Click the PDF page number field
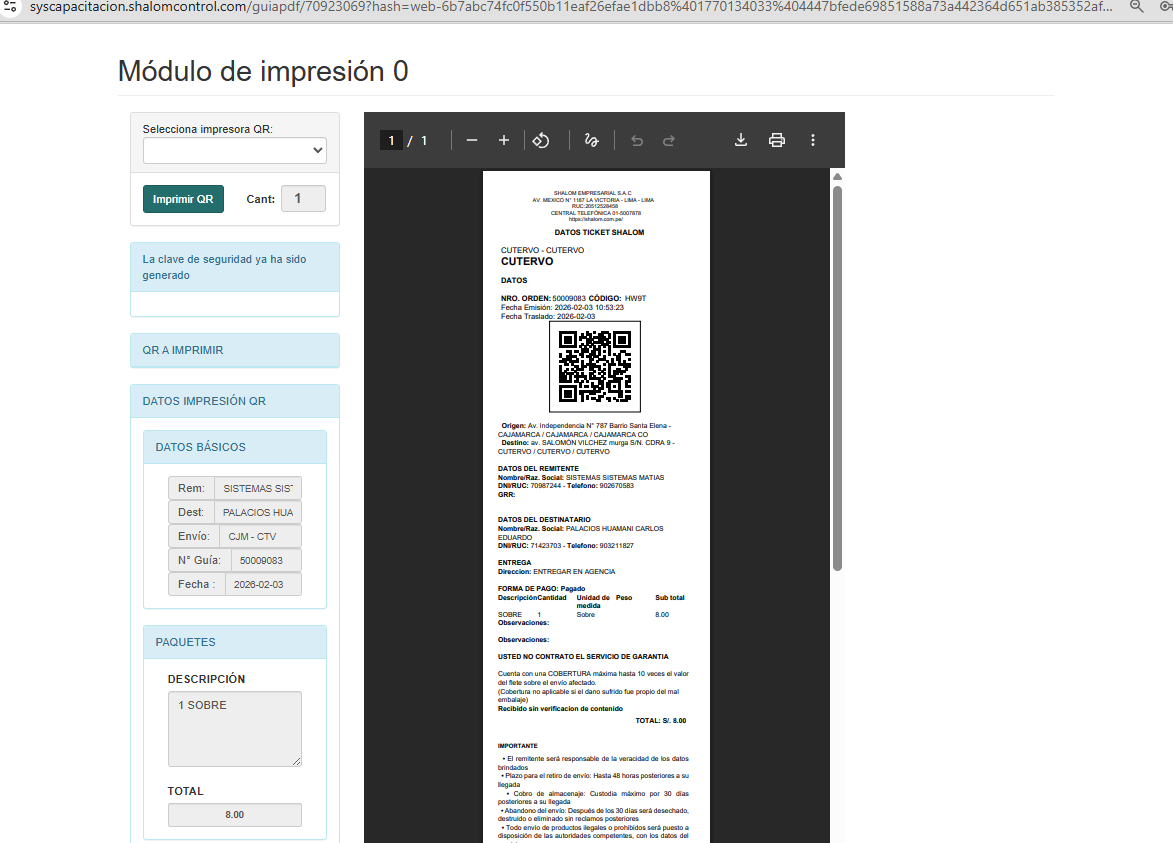This screenshot has height=843, width=1173. click(392, 141)
